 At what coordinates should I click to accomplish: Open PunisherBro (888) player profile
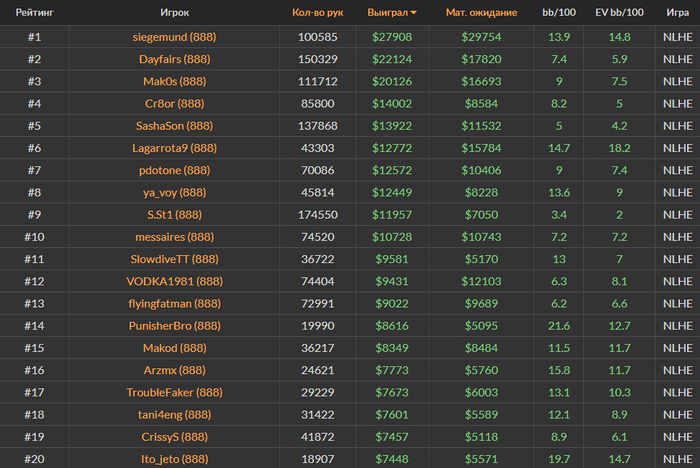pyautogui.click(x=175, y=326)
